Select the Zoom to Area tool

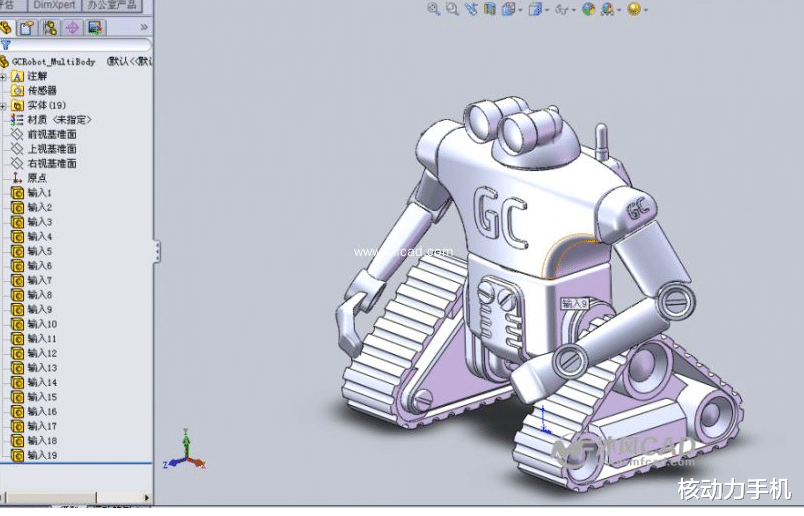point(452,9)
